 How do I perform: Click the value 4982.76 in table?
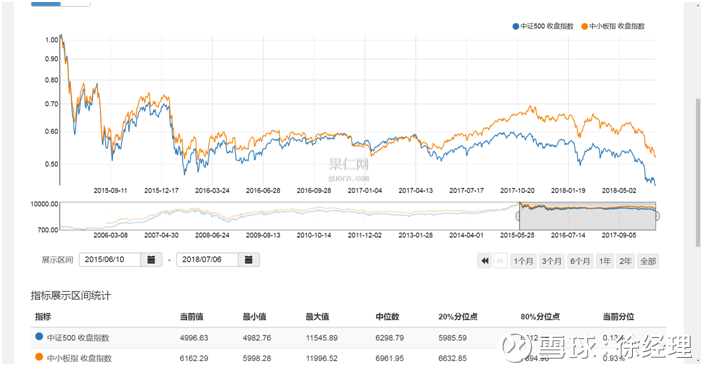tap(256, 338)
